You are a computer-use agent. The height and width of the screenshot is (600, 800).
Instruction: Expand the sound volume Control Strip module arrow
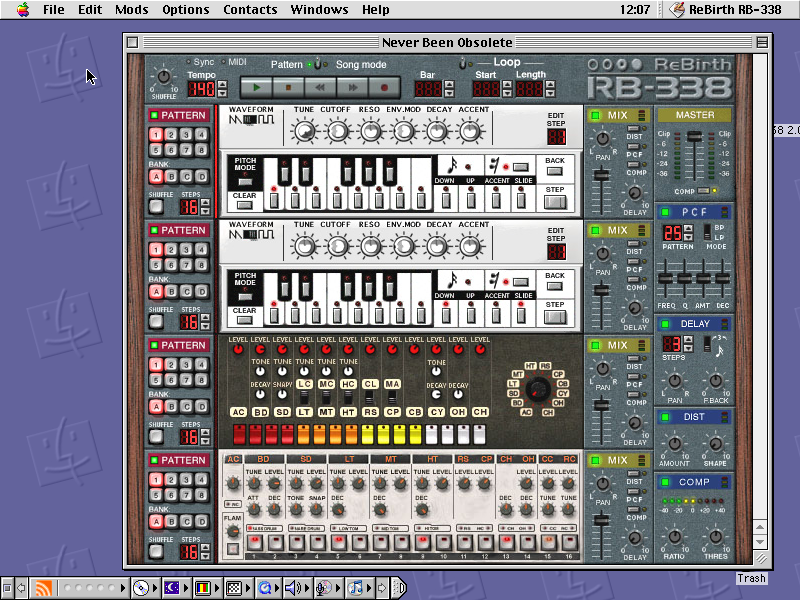click(306, 588)
